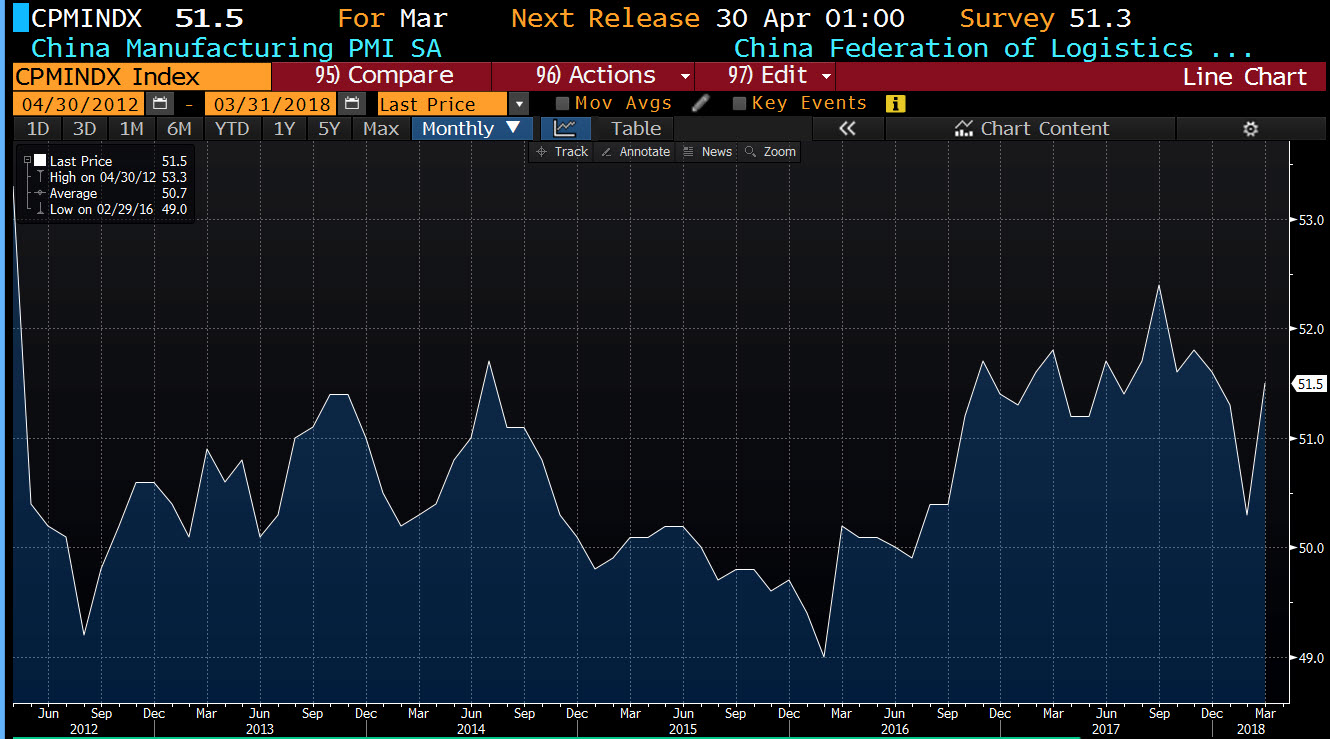Open the end date calendar picker
This screenshot has height=739, width=1330.
pyautogui.click(x=350, y=103)
